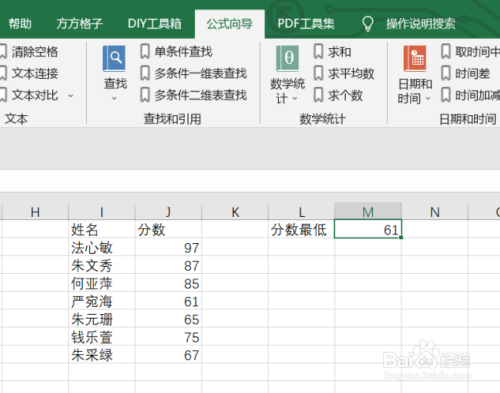Select the score cell 85
500x393 pixels.
click(x=168, y=283)
